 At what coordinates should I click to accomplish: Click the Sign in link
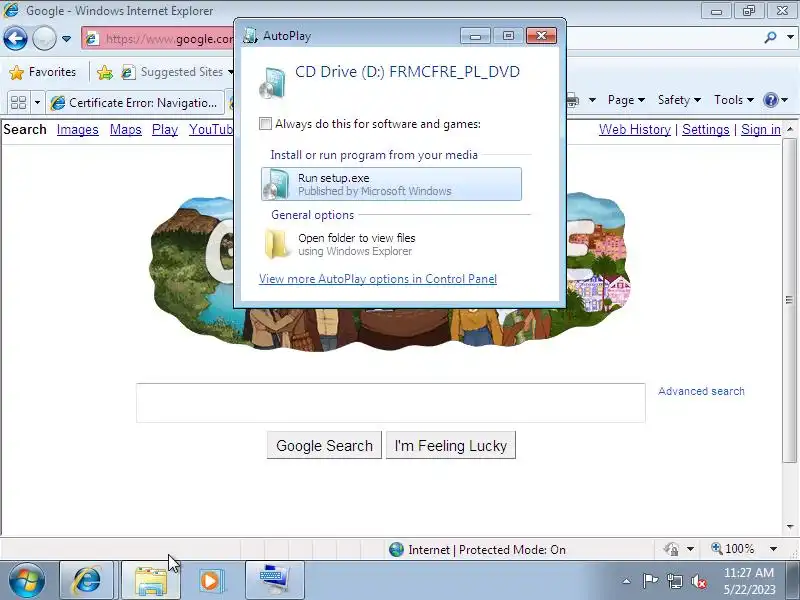(761, 130)
